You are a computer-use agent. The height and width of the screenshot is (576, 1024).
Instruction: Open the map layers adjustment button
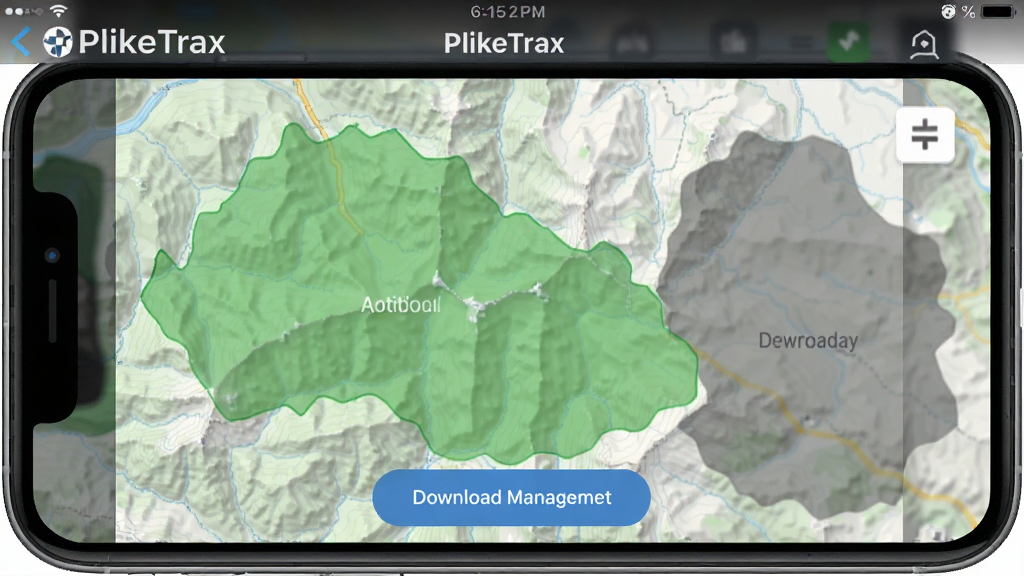pyautogui.click(x=925, y=135)
